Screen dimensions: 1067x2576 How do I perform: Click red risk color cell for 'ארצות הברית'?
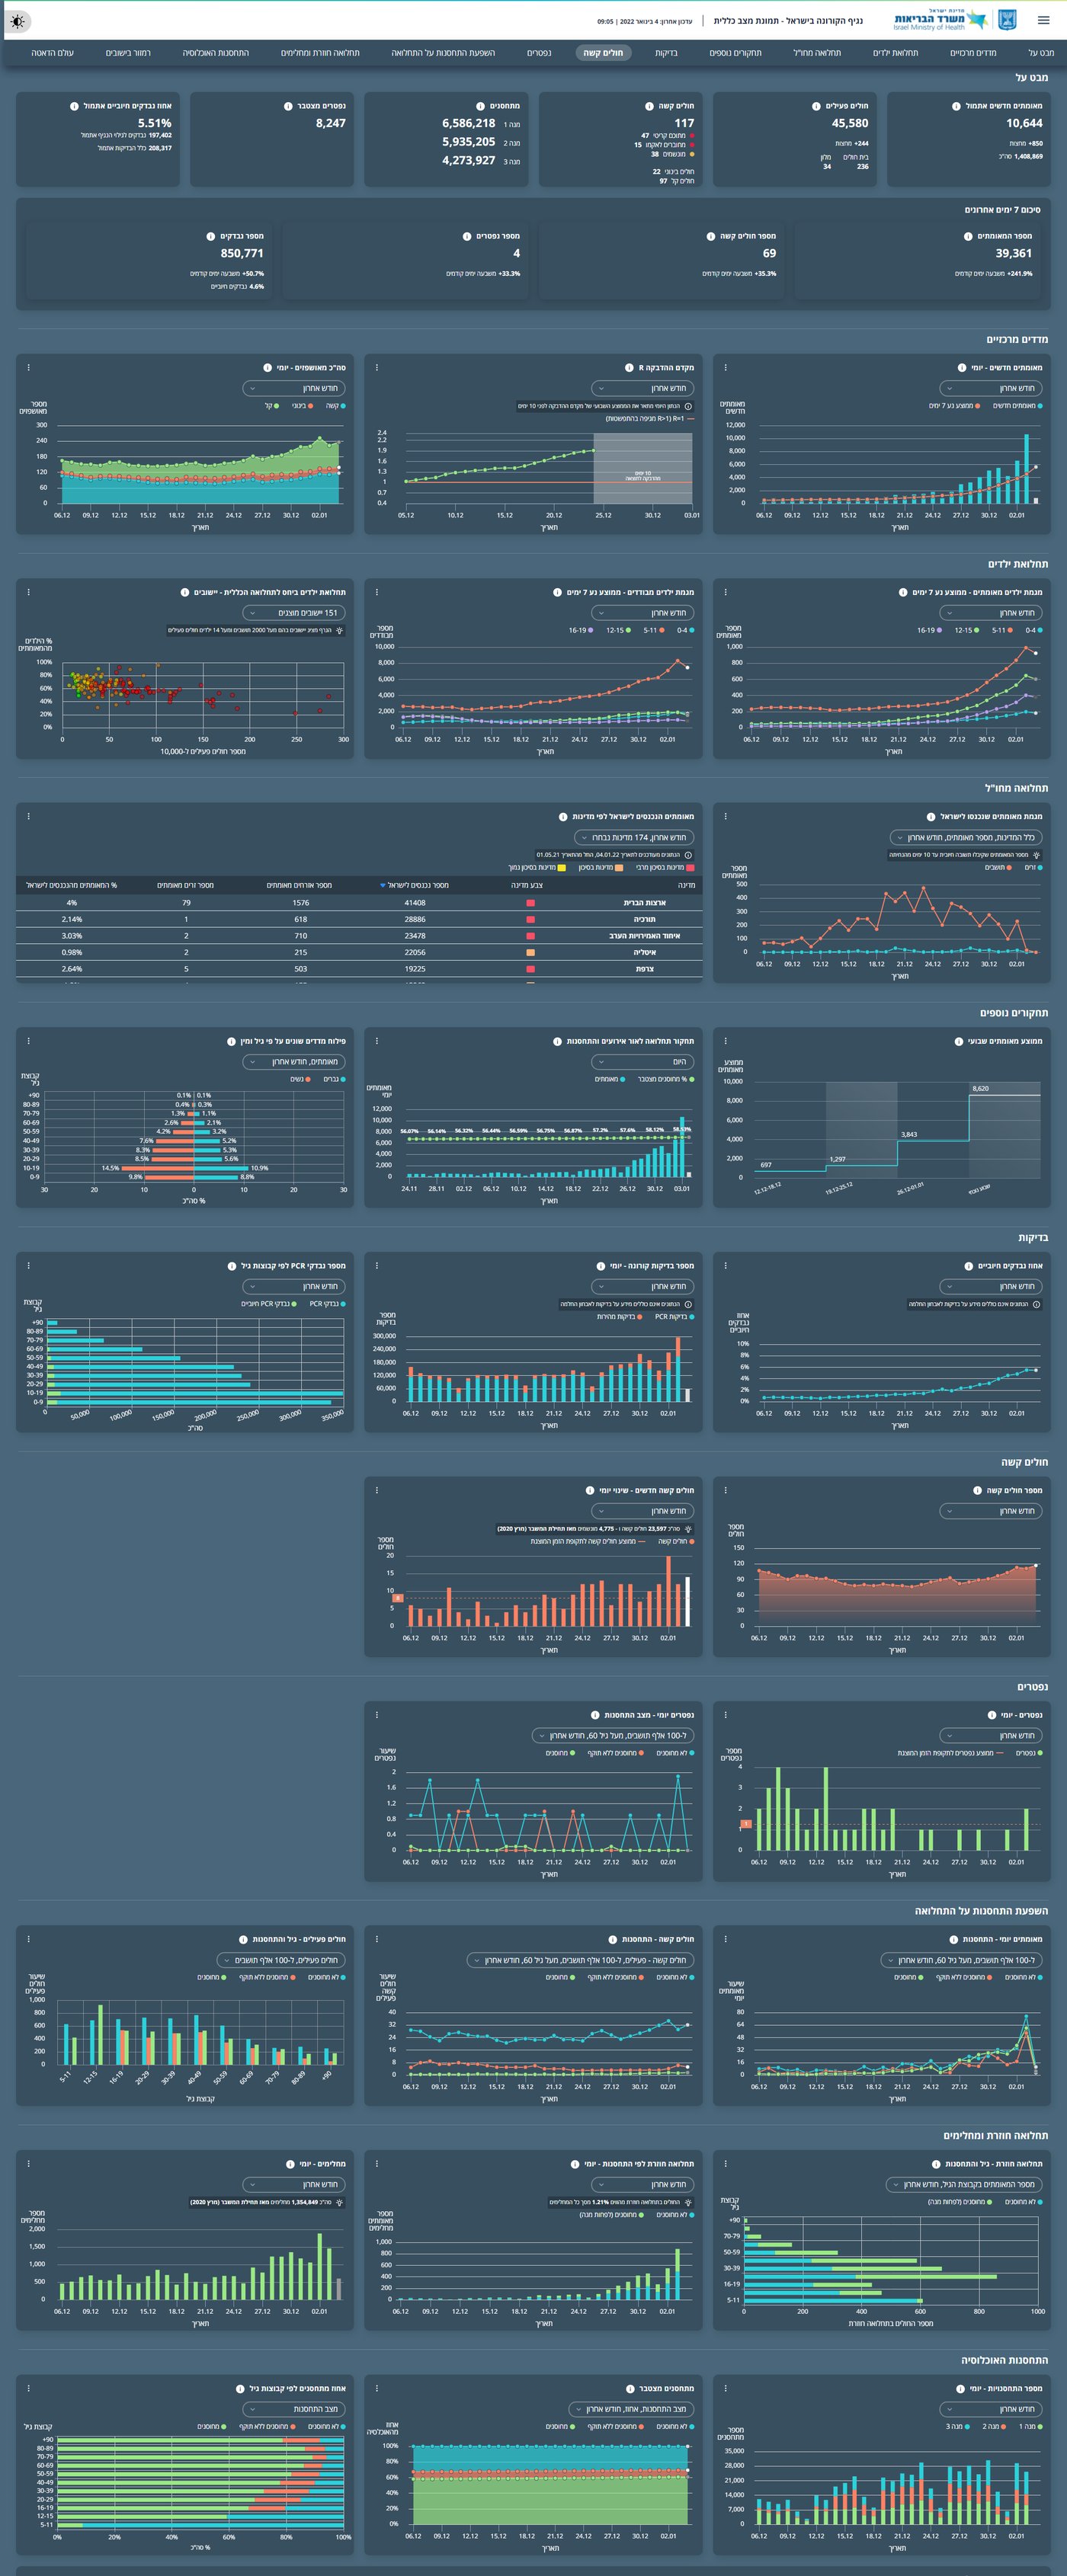[530, 903]
